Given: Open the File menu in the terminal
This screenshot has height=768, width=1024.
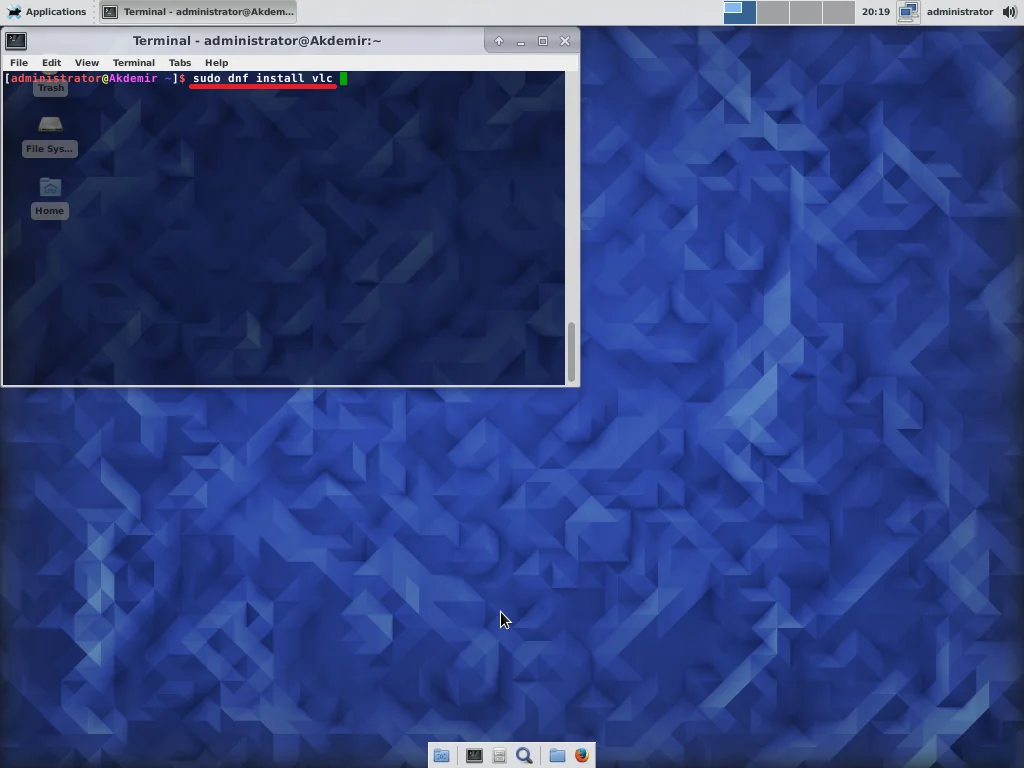Looking at the screenshot, I should [x=19, y=62].
